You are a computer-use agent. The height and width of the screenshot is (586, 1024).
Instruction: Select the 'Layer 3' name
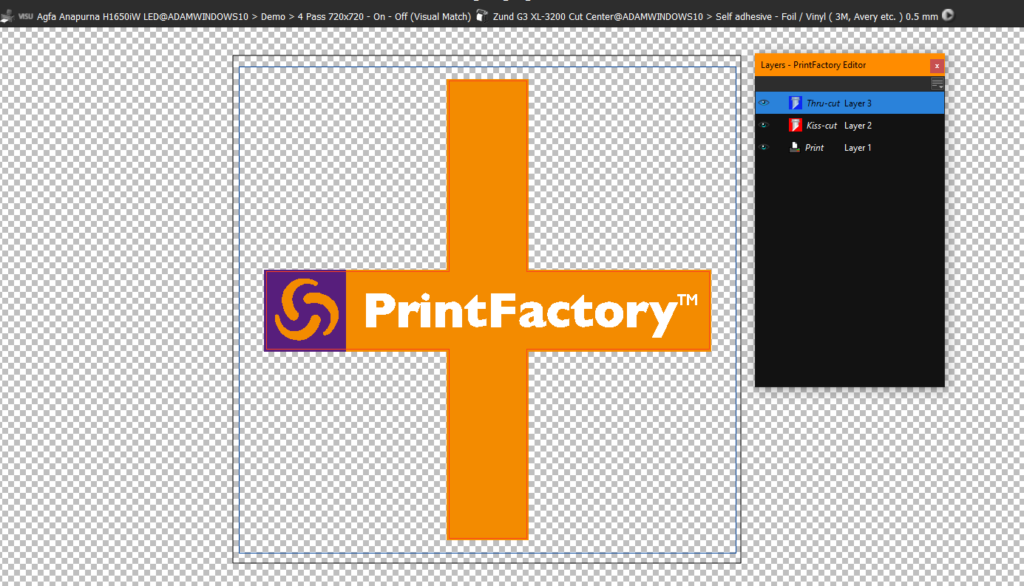click(857, 103)
